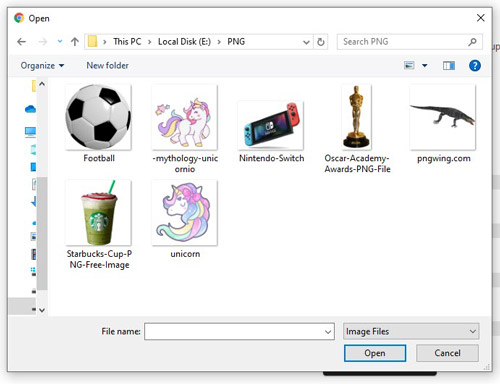Select This PC monitor icon in sidebar

[30, 132]
